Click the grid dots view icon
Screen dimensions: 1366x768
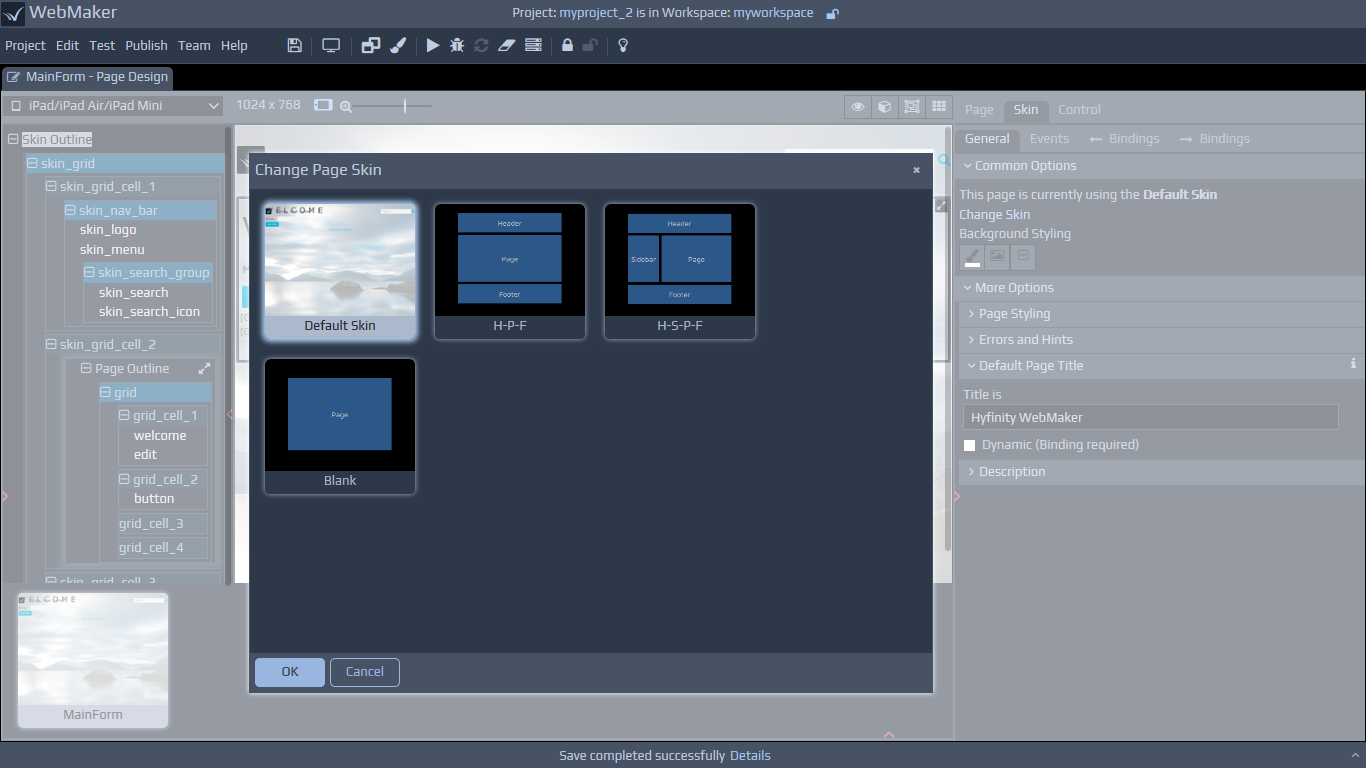[938, 106]
